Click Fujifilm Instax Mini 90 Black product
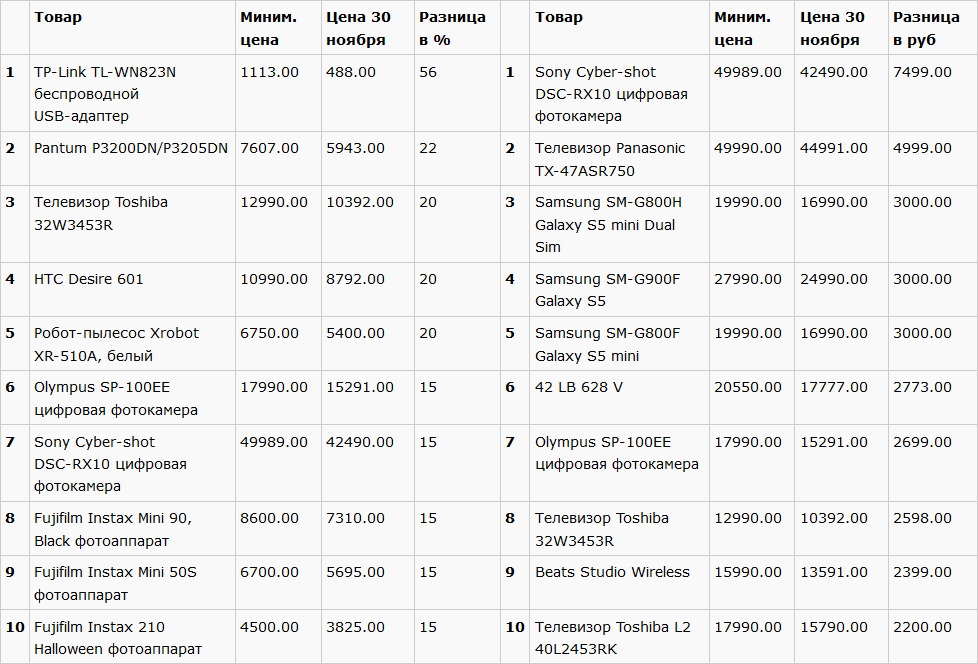This screenshot has height=664, width=978. pyautogui.click(x=113, y=529)
